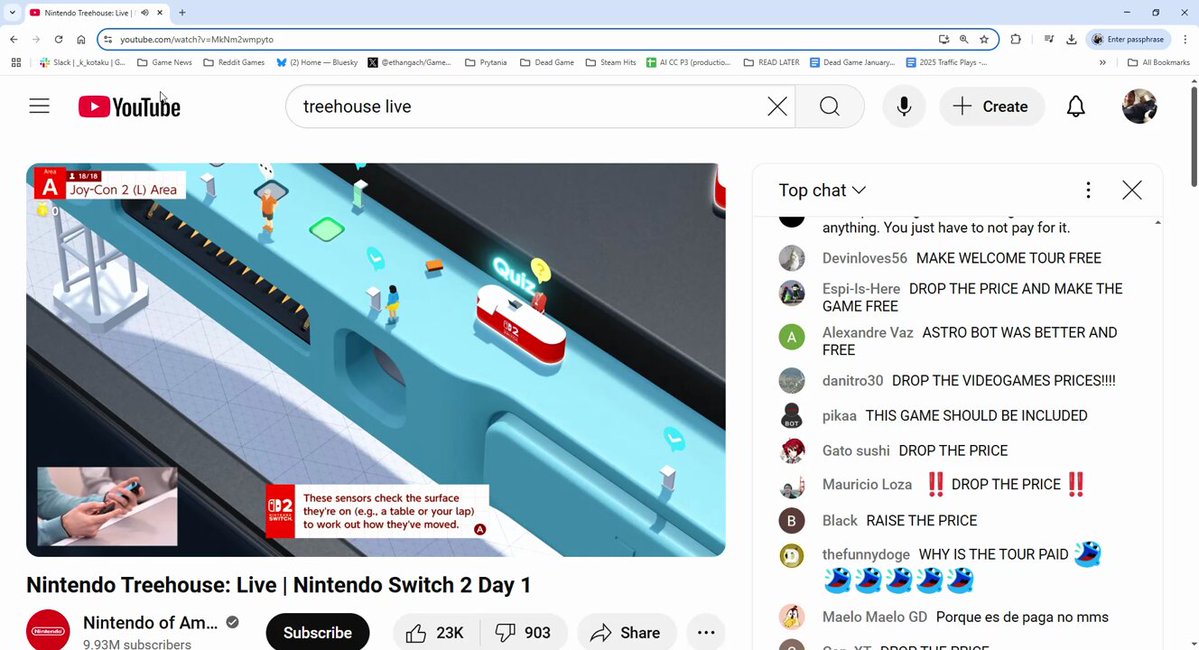The height and width of the screenshot is (650, 1199).
Task: Click the video title text
Action: [278, 585]
